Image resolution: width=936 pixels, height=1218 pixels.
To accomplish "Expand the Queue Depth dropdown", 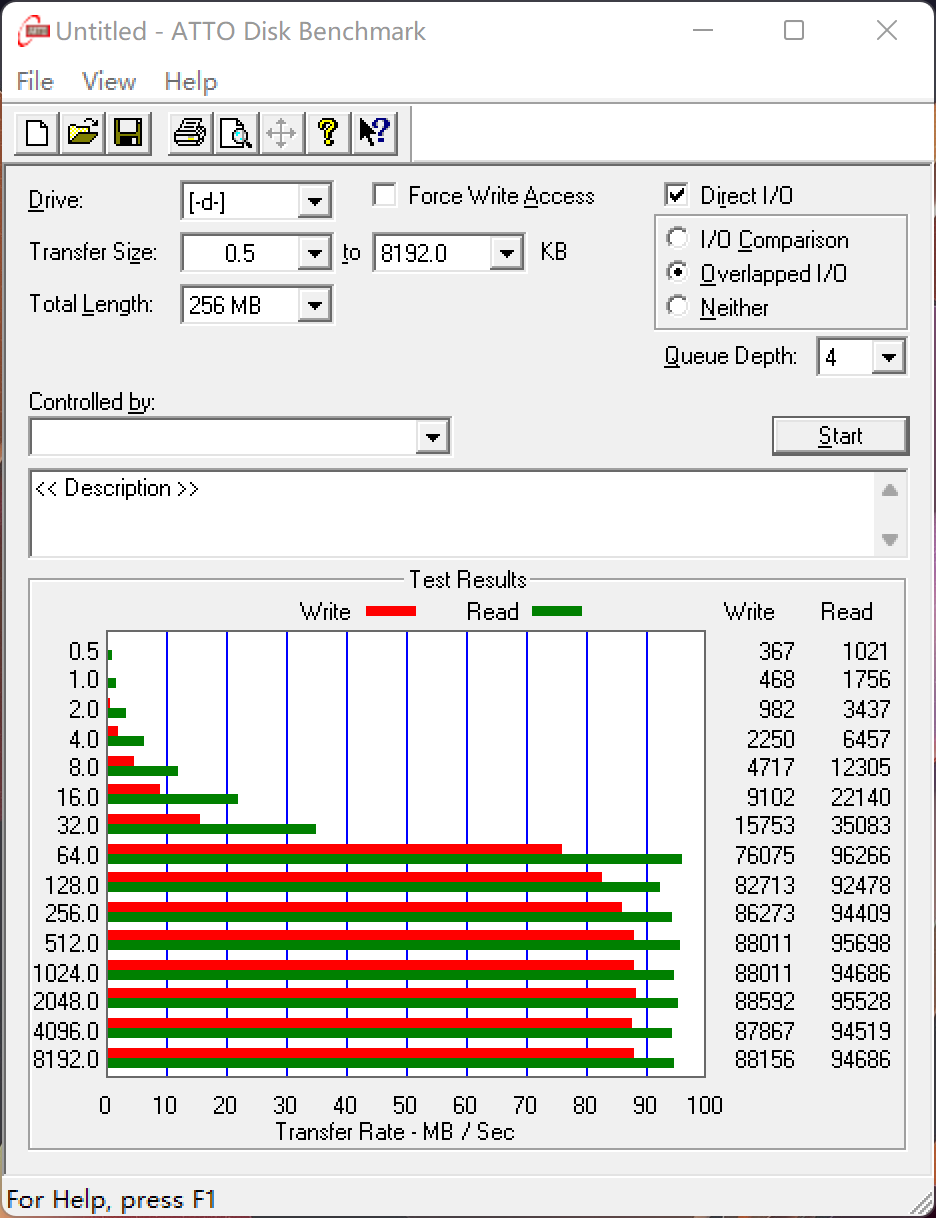I will point(888,357).
